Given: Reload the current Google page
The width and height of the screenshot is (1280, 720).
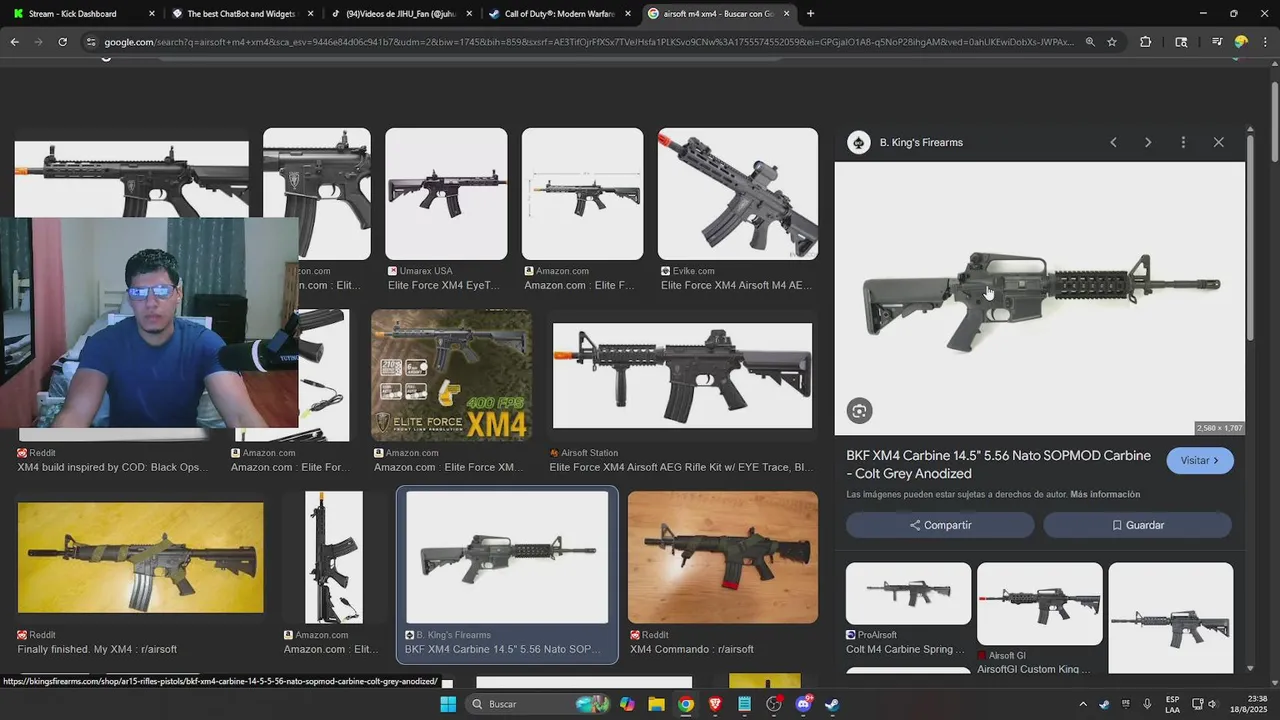Looking at the screenshot, I should click(62, 42).
